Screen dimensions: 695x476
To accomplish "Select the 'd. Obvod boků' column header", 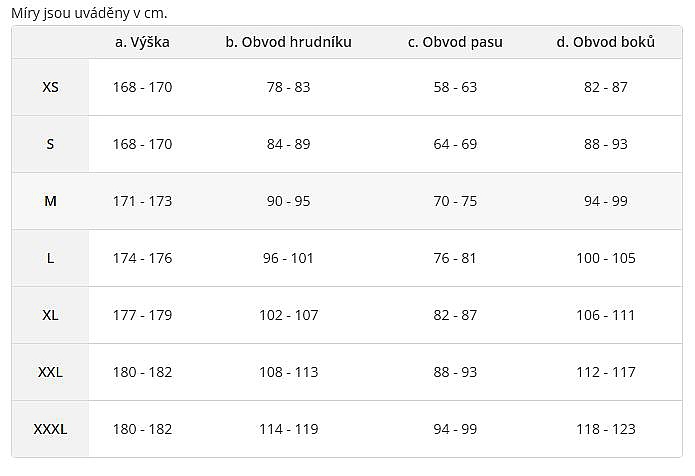I will 605,42.
